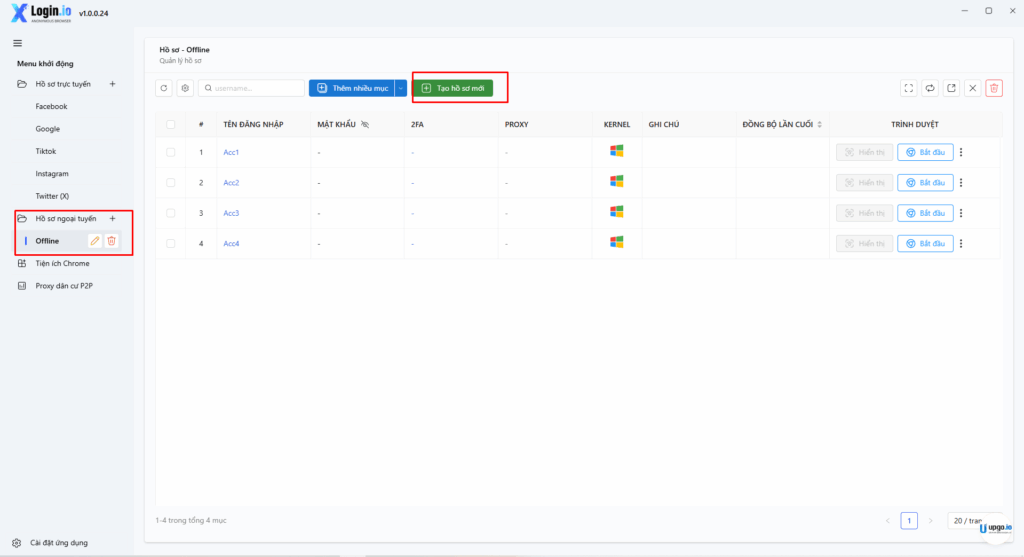Toggle the hamburger menu icon
The image size is (1024, 557).
tap(17, 43)
